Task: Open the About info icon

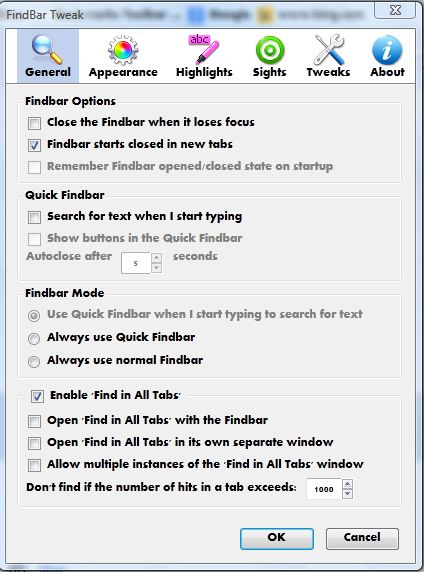Action: pyautogui.click(x=387, y=50)
